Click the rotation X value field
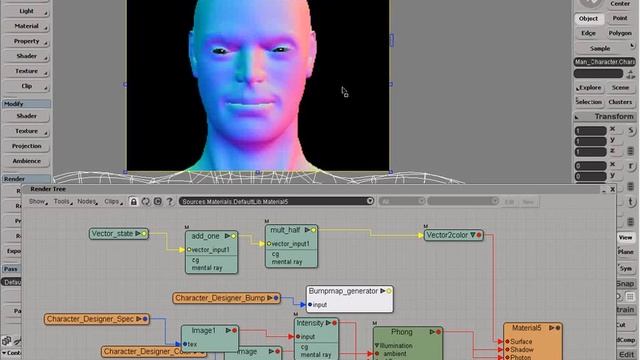Viewport: 640px width, 360px height. point(590,166)
